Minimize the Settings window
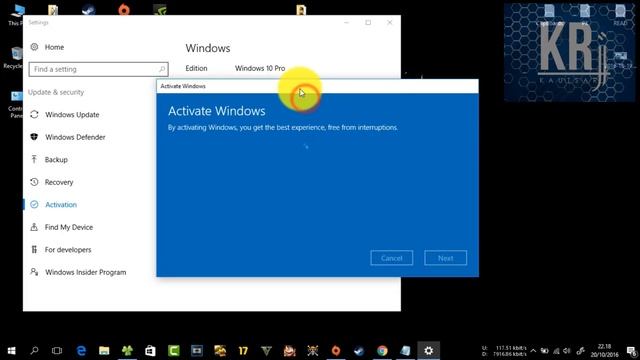Image resolution: width=640 pixels, height=360 pixels. pyautogui.click(x=346, y=22)
